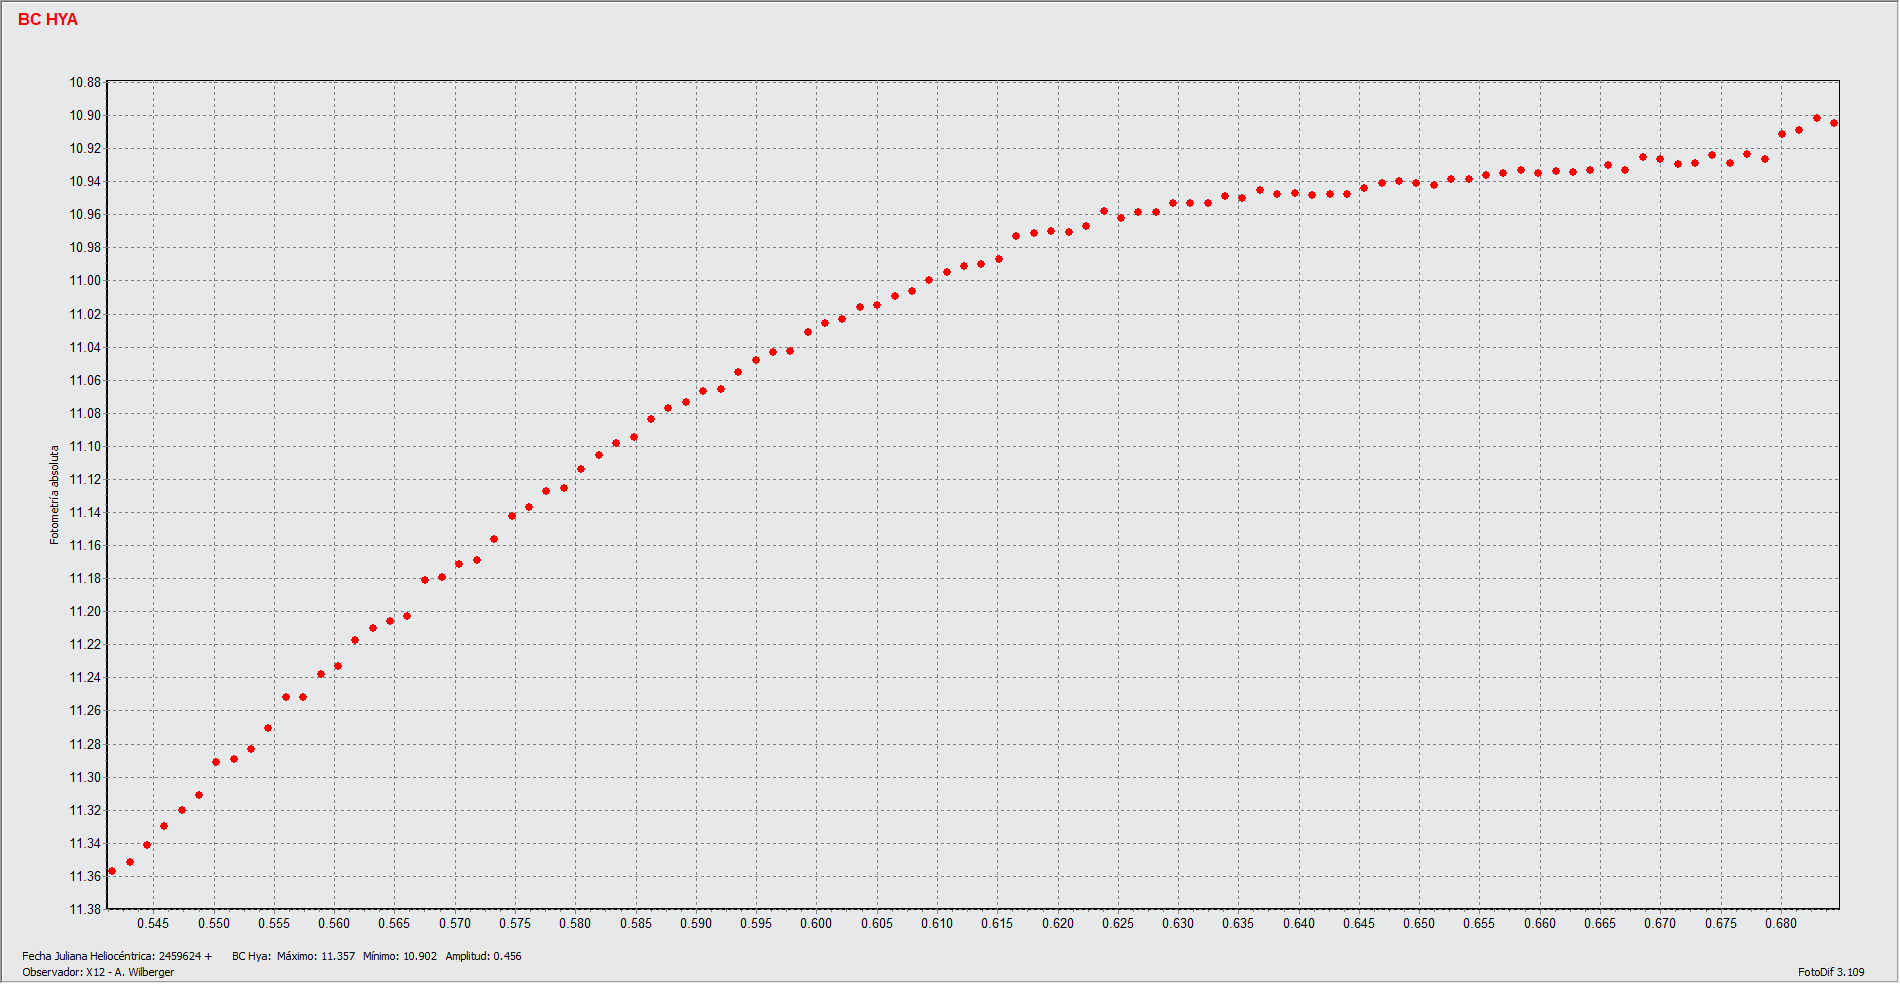Click the Mínimo: 10.902 value
This screenshot has height=984, width=1900.
click(400, 957)
